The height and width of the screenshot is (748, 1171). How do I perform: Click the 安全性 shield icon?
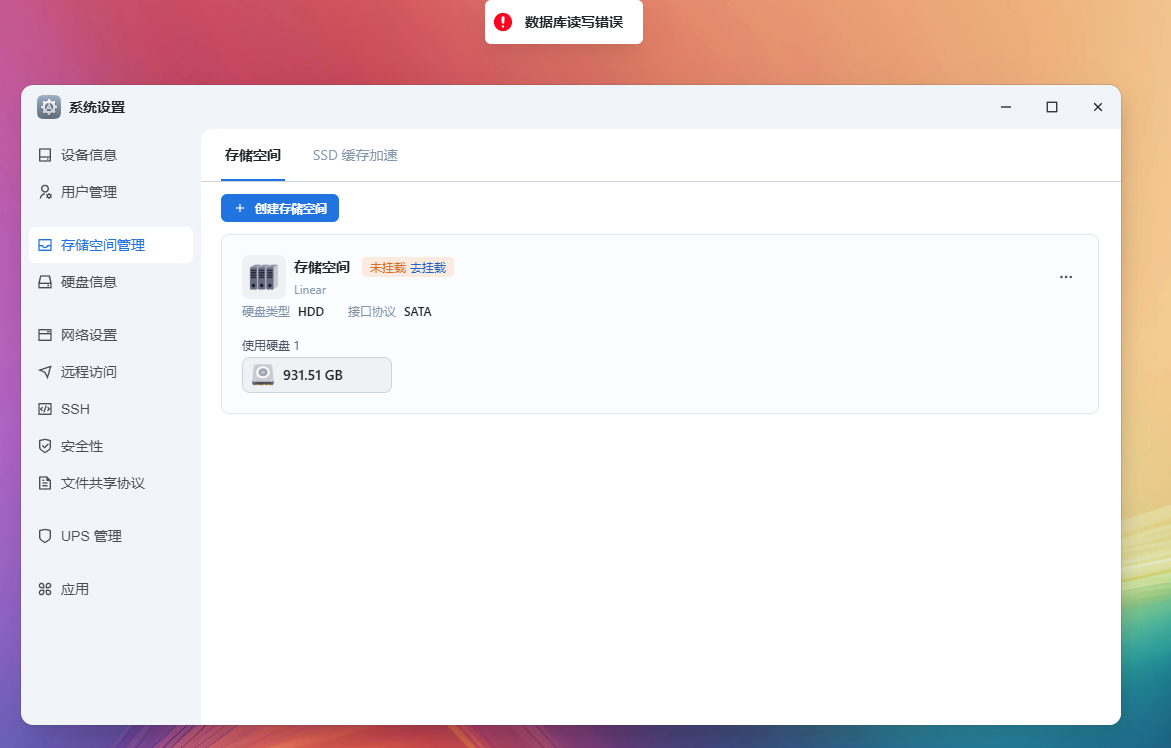point(45,446)
